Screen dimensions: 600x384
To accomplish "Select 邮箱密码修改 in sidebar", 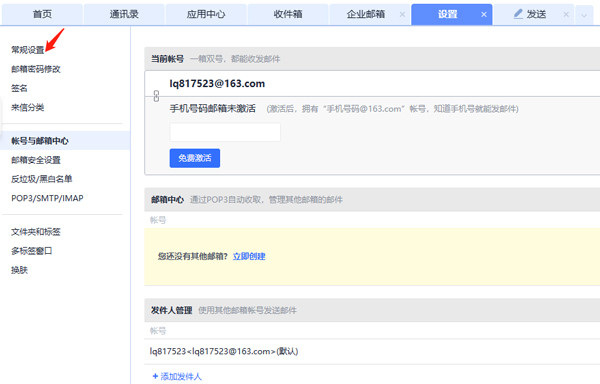I will [36, 69].
